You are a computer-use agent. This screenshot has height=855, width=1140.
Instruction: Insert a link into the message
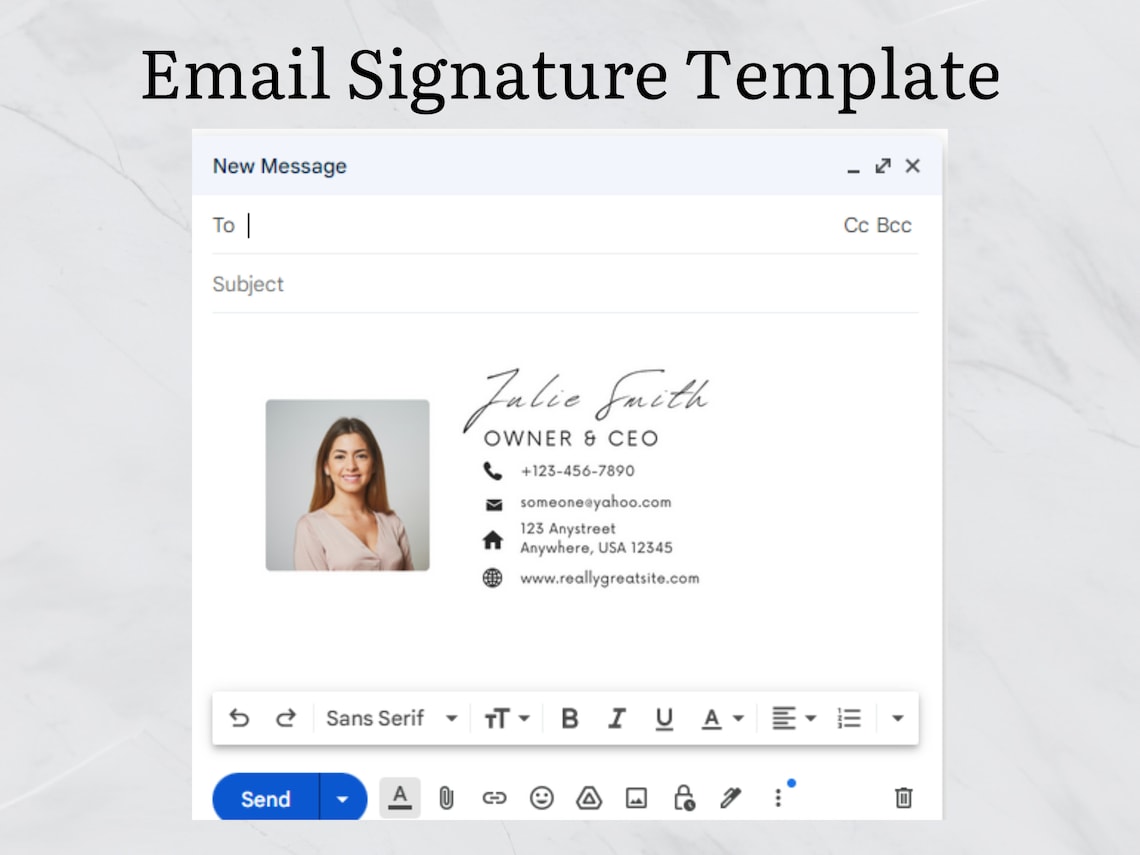[x=494, y=797]
